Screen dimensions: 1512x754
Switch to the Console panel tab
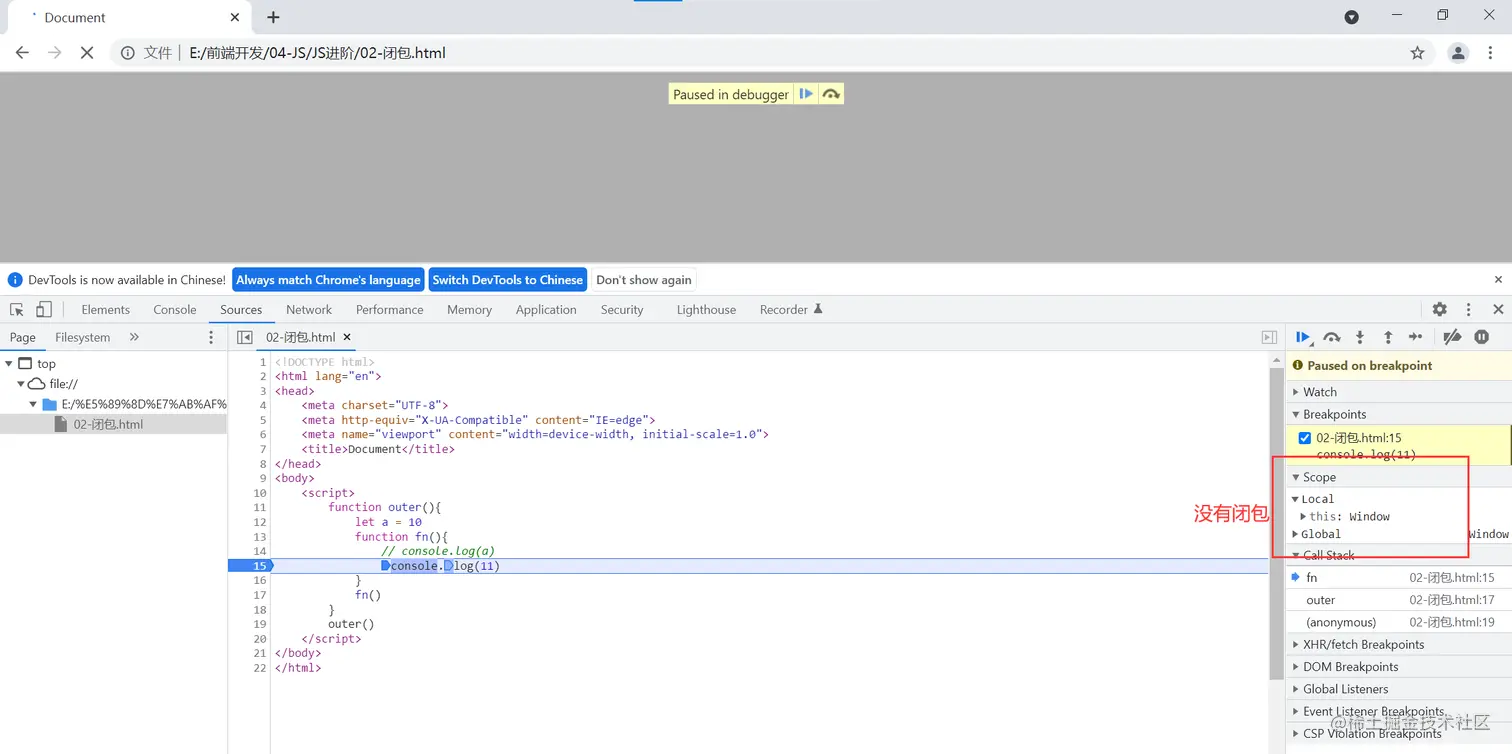click(x=175, y=310)
